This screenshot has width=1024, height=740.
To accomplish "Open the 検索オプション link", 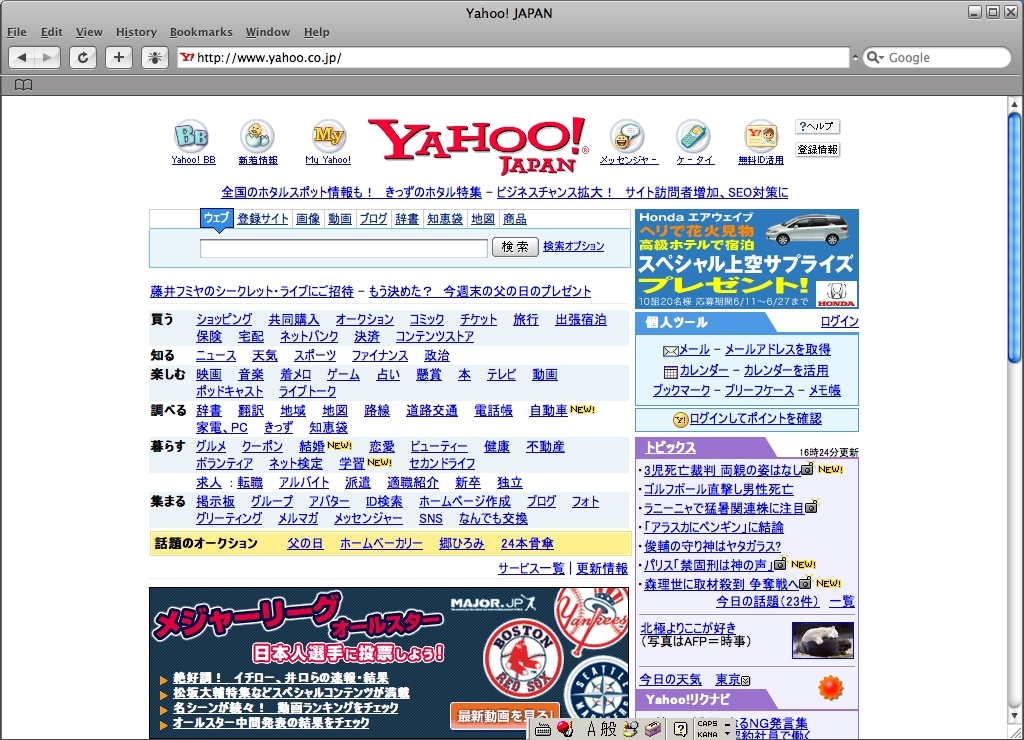I will click(x=573, y=246).
